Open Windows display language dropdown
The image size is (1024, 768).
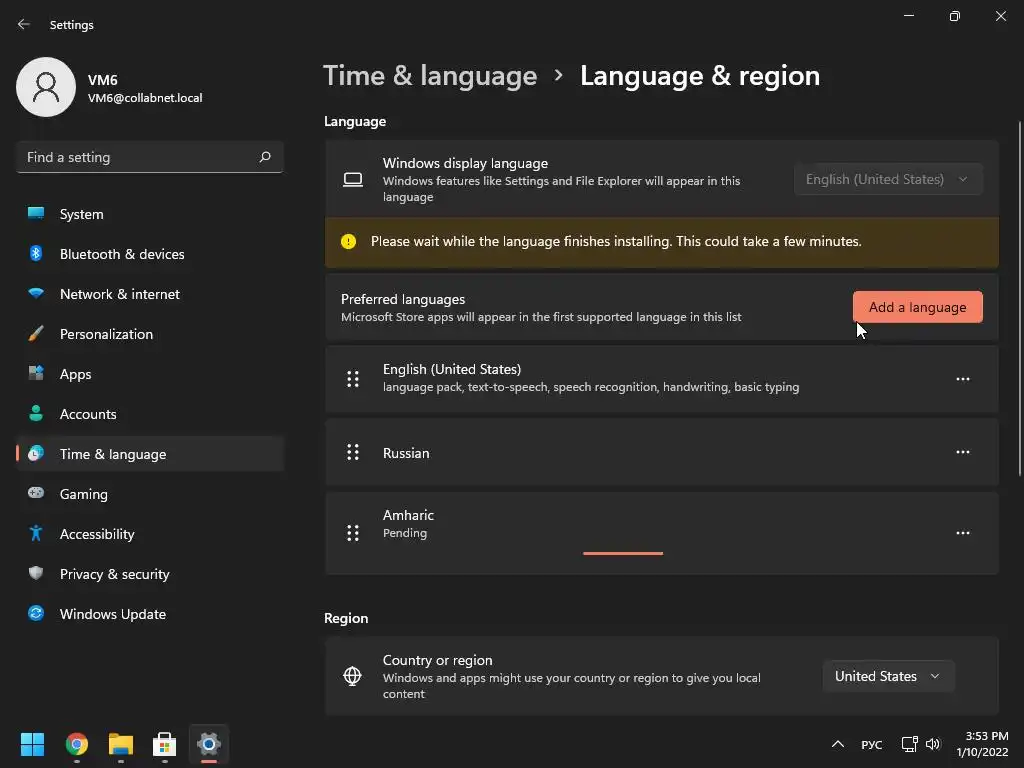click(x=888, y=179)
